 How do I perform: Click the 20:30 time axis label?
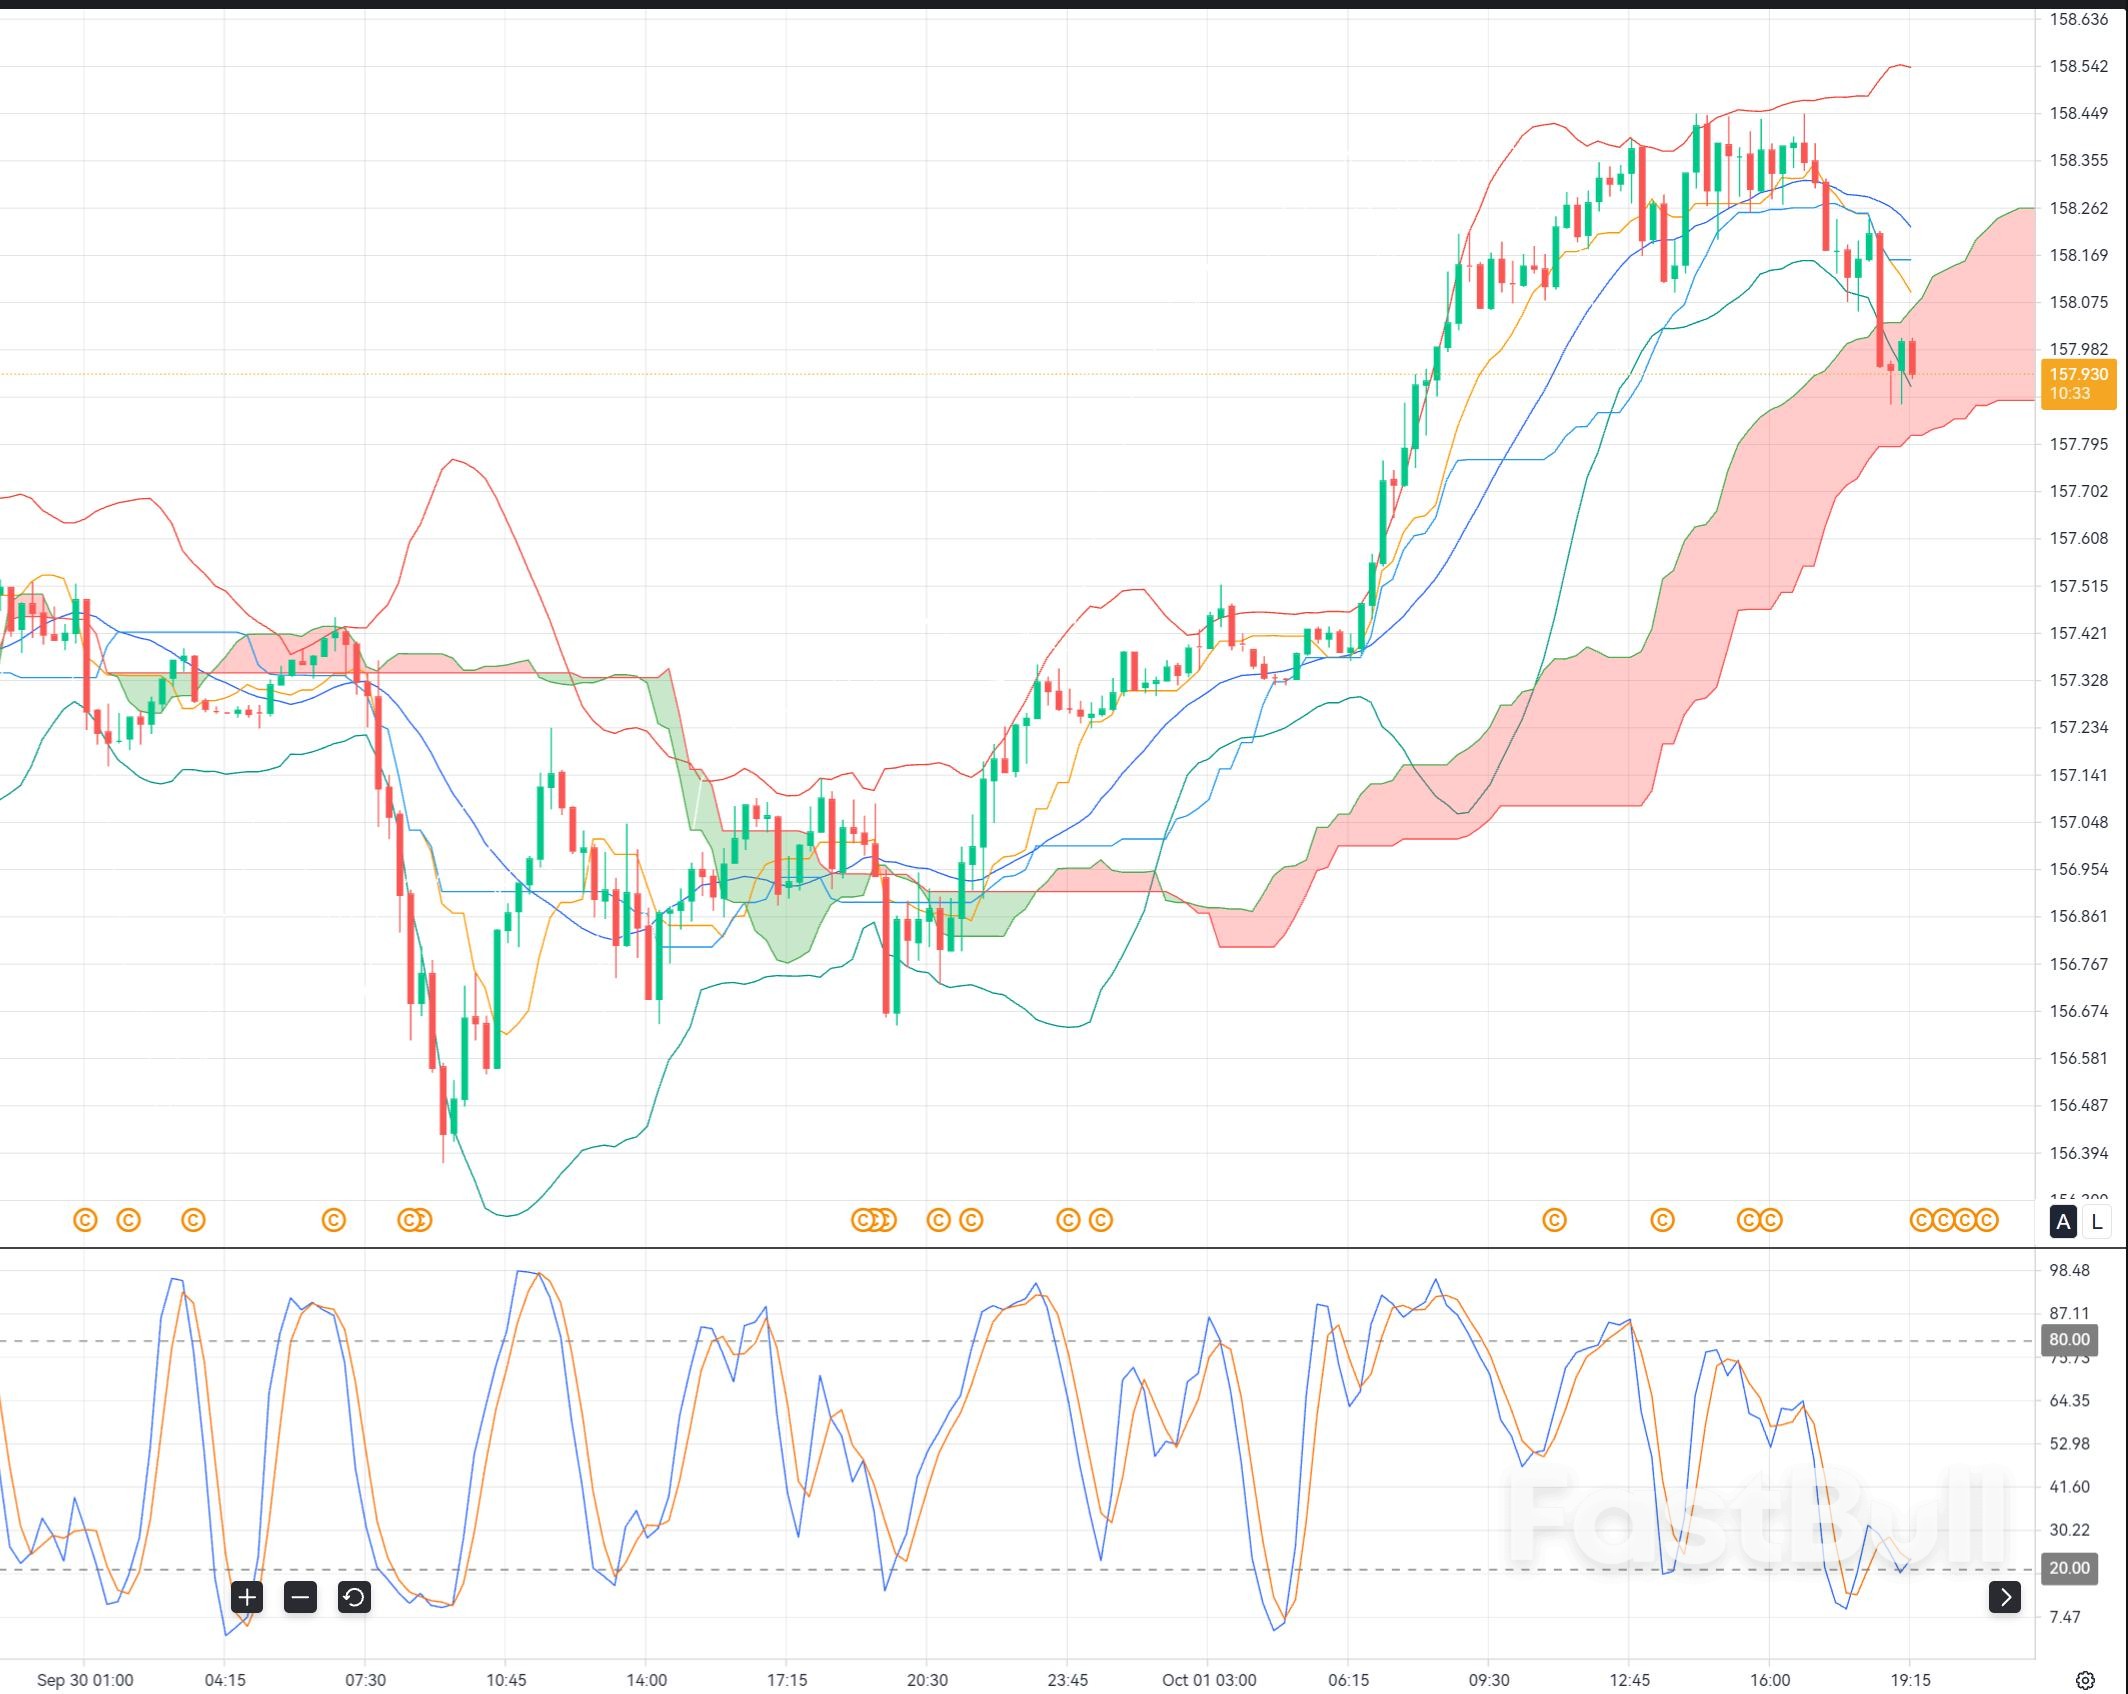(x=927, y=1680)
